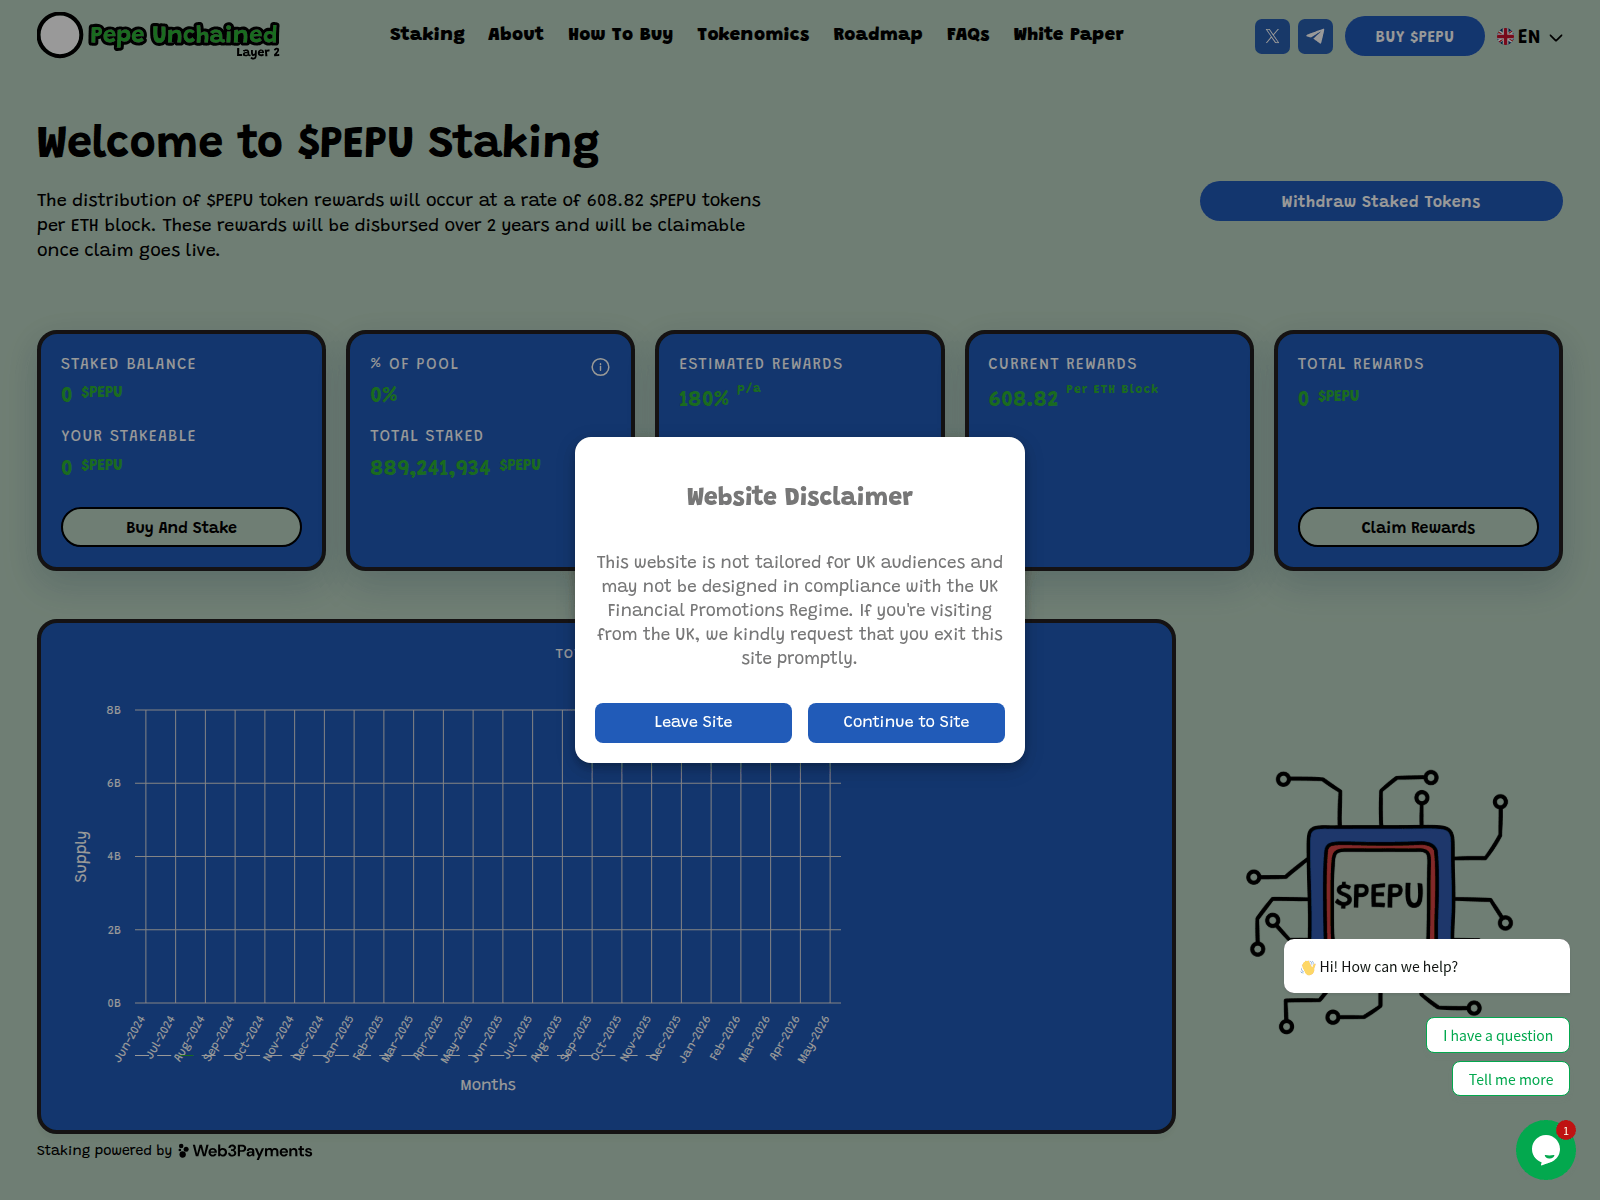The image size is (1600, 1200).
Task: Click the Website Disclaimer heading
Action: pos(800,496)
